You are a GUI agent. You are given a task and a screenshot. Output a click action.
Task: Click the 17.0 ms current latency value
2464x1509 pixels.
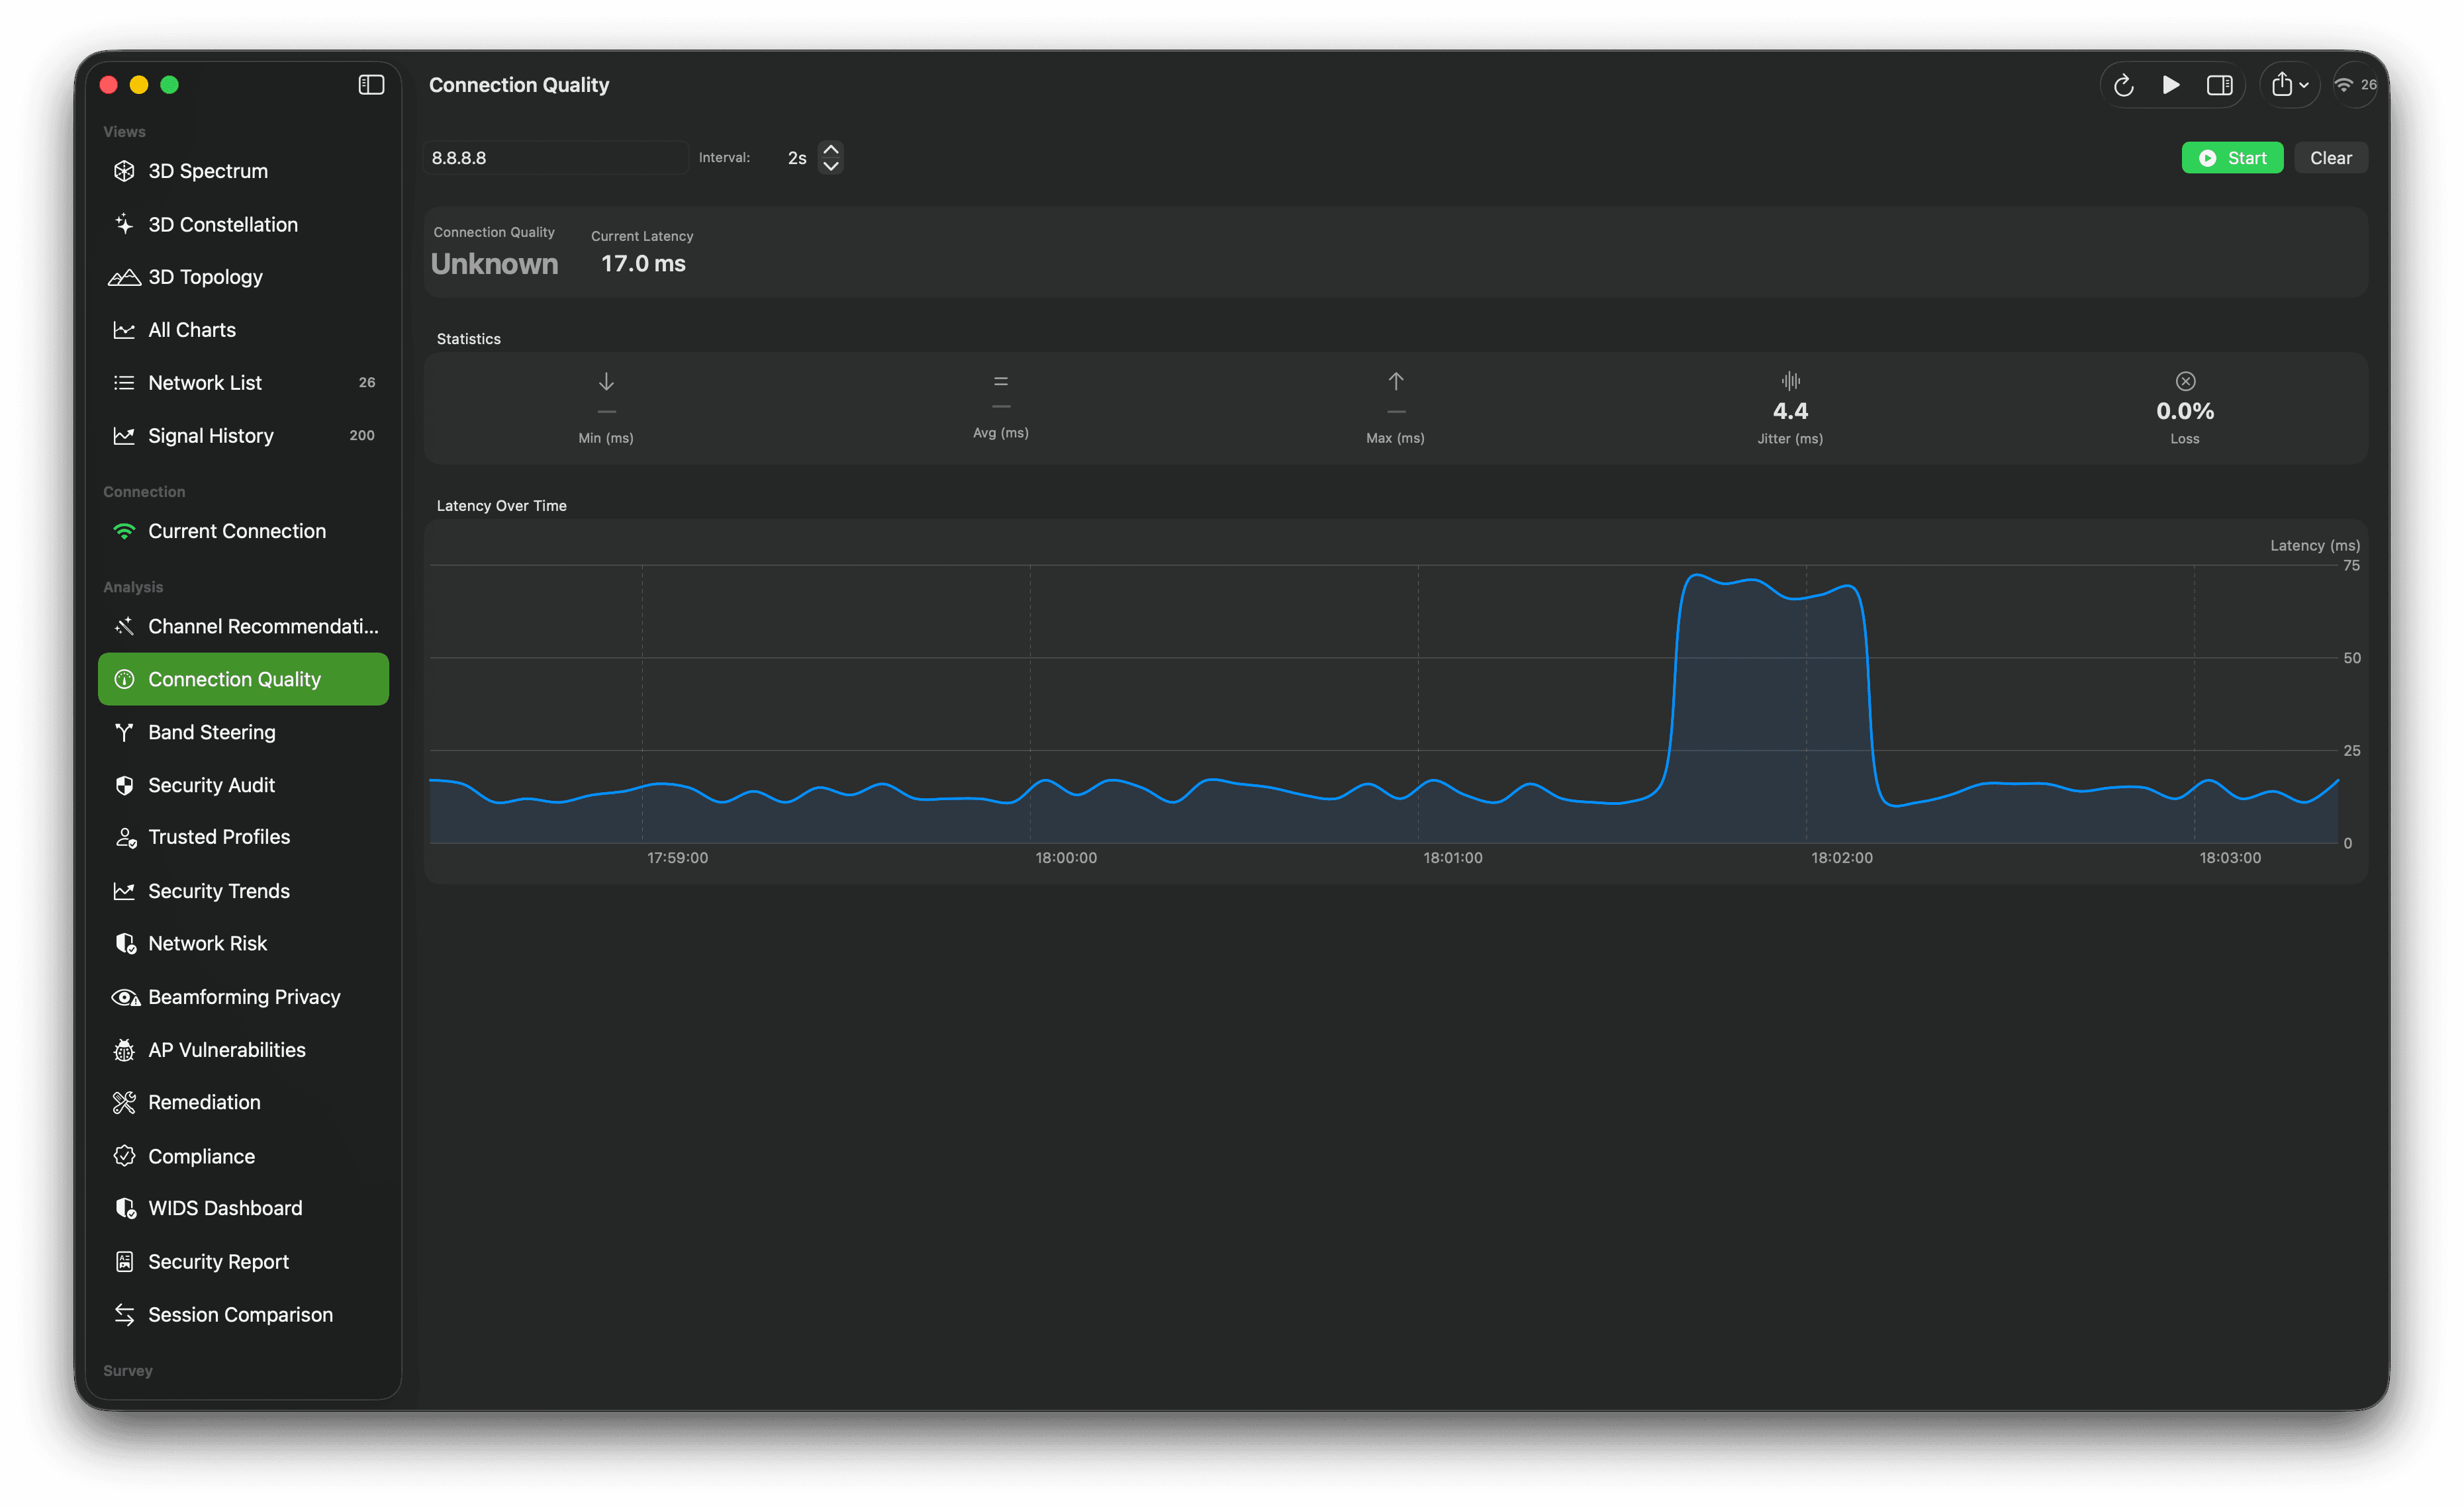tap(643, 264)
